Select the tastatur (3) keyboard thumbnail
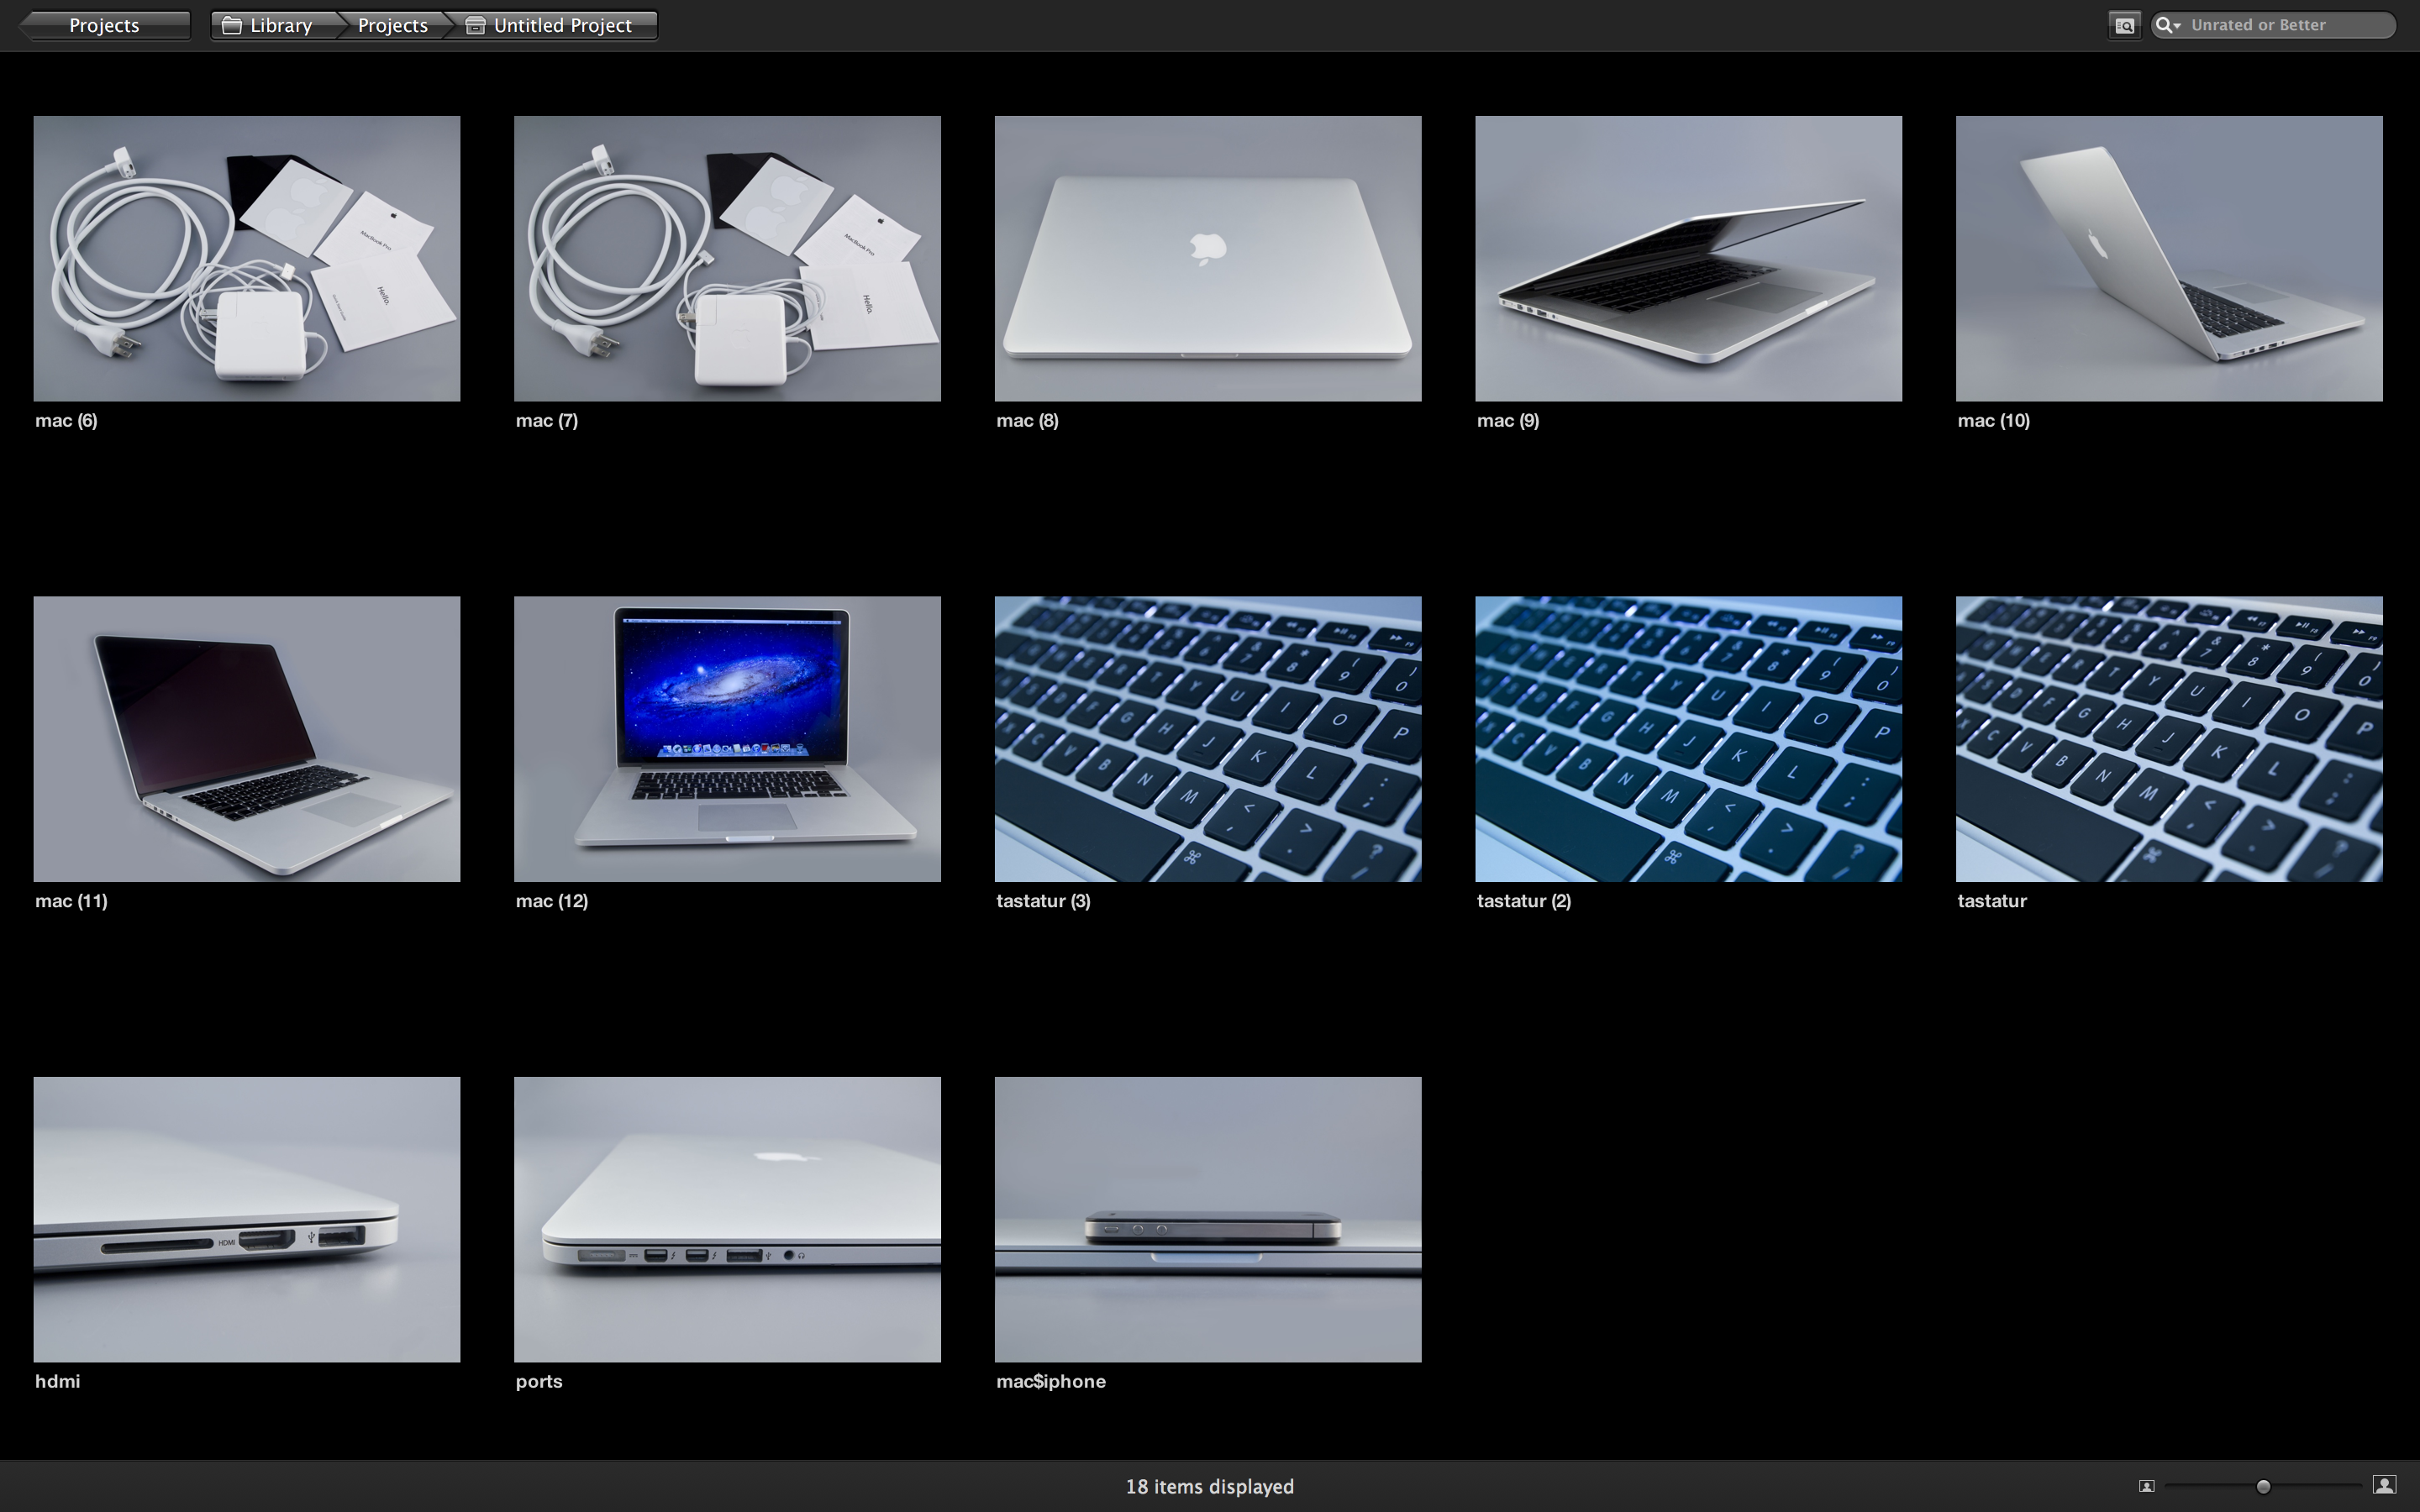The height and width of the screenshot is (1512, 2420). pos(1207,738)
